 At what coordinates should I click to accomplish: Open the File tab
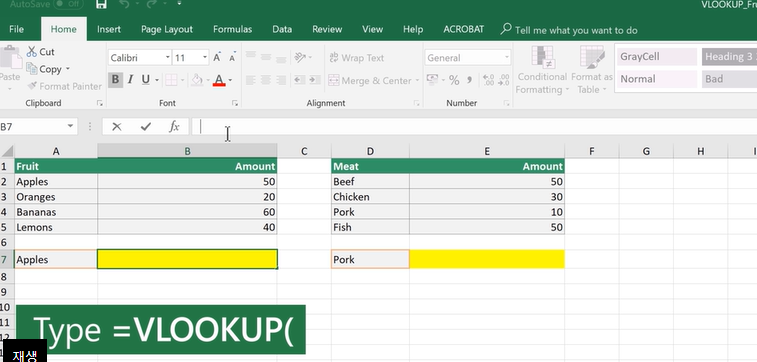tap(16, 29)
